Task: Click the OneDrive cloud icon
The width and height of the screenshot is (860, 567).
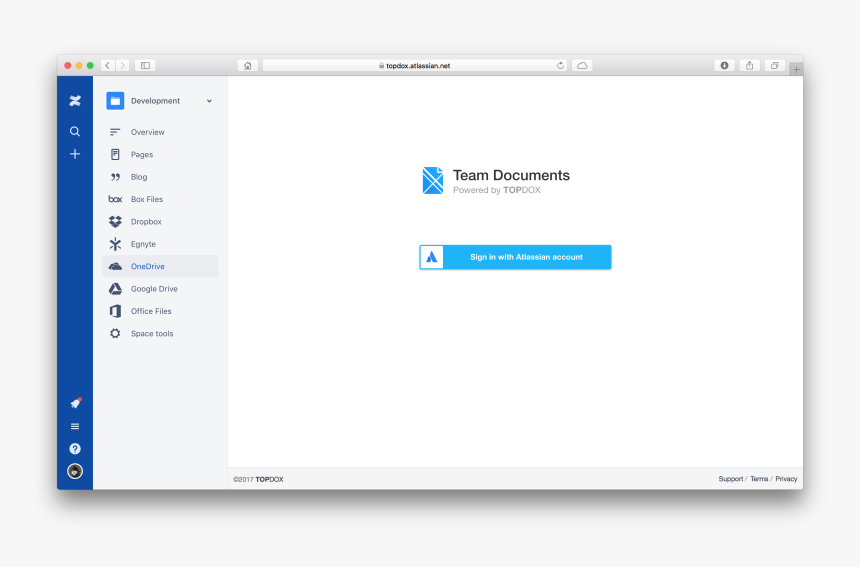Action: [x=115, y=267]
